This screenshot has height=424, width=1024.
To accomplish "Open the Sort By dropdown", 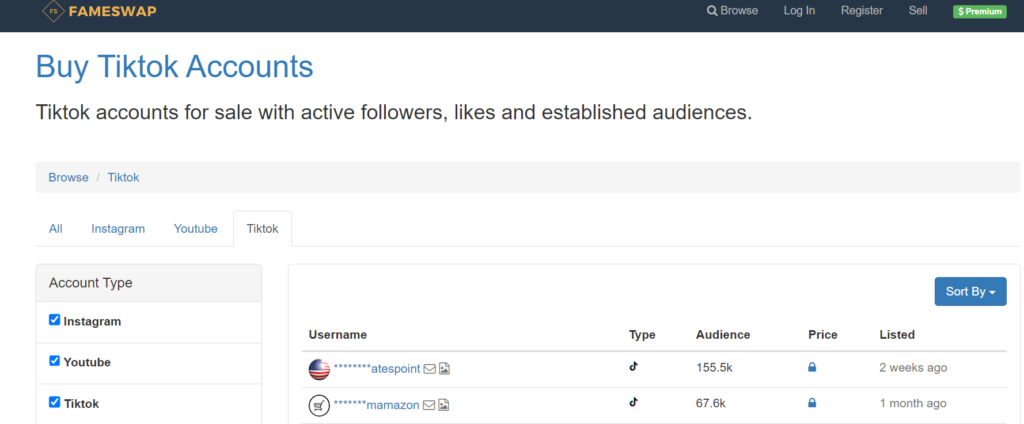I will point(970,291).
